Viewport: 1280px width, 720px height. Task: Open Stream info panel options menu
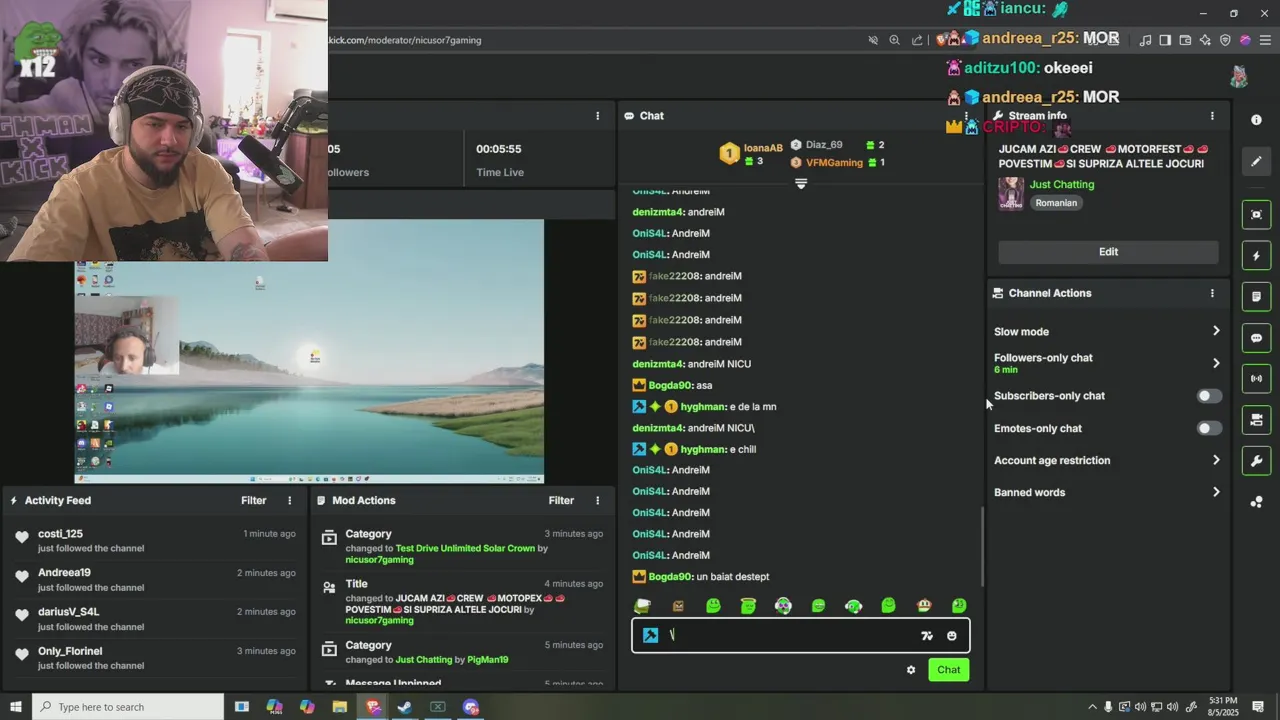1212,116
